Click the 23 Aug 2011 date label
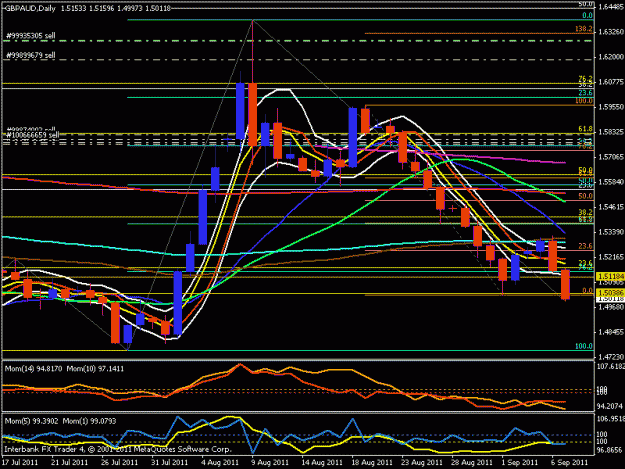 click(422, 462)
